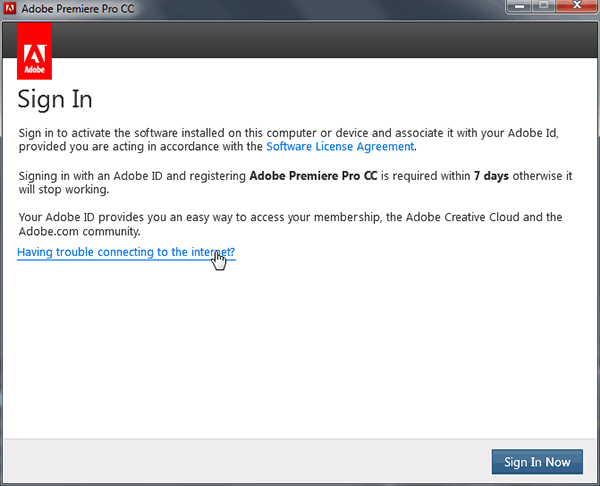Open the Software License Agreement link

[x=340, y=147]
